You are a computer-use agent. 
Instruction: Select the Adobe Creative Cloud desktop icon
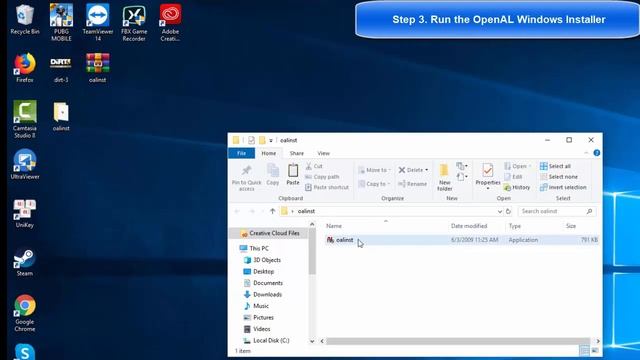170,22
